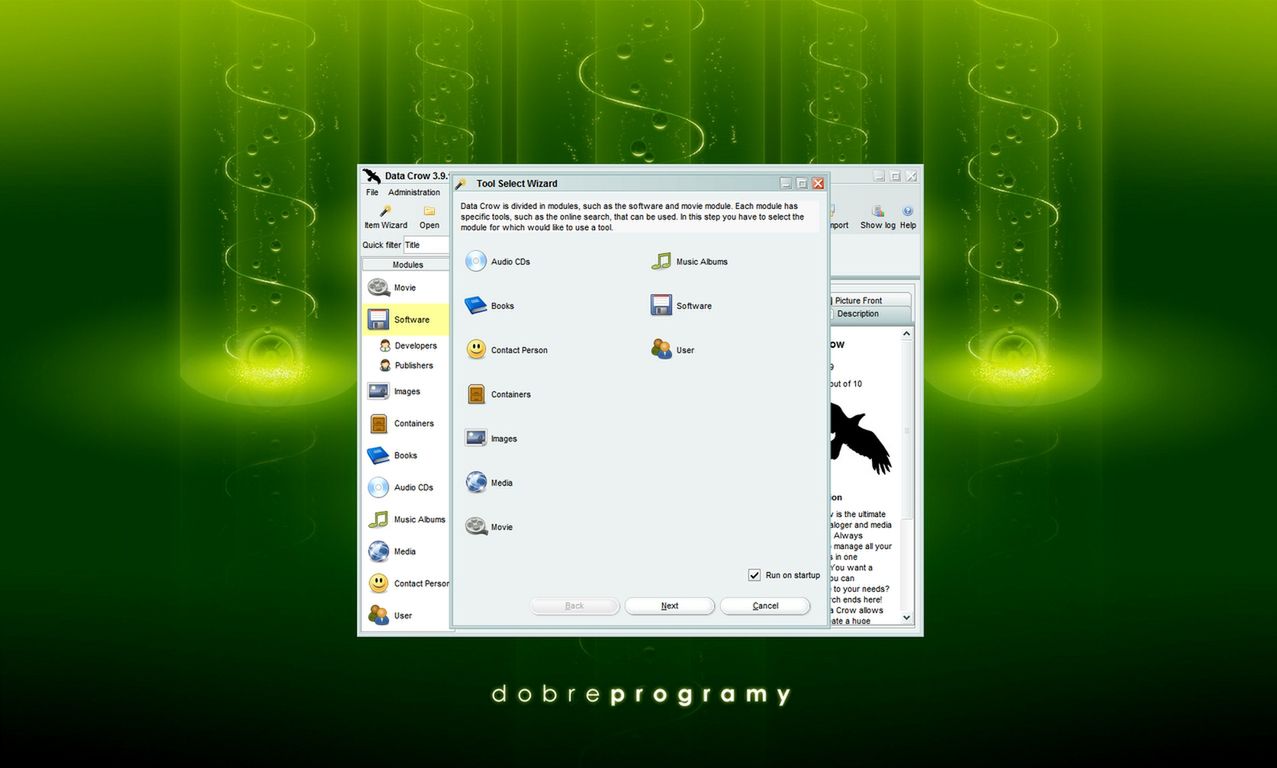Image resolution: width=1277 pixels, height=768 pixels.
Task: Click the Show log toolbar icon
Action: coord(878,211)
